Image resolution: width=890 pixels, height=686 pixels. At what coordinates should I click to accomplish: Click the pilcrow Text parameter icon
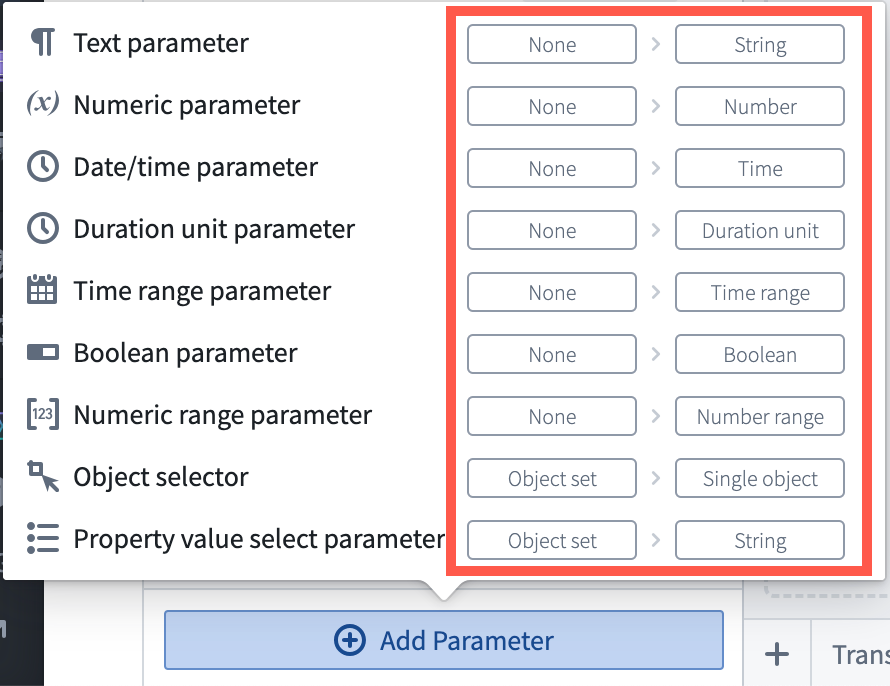click(43, 43)
